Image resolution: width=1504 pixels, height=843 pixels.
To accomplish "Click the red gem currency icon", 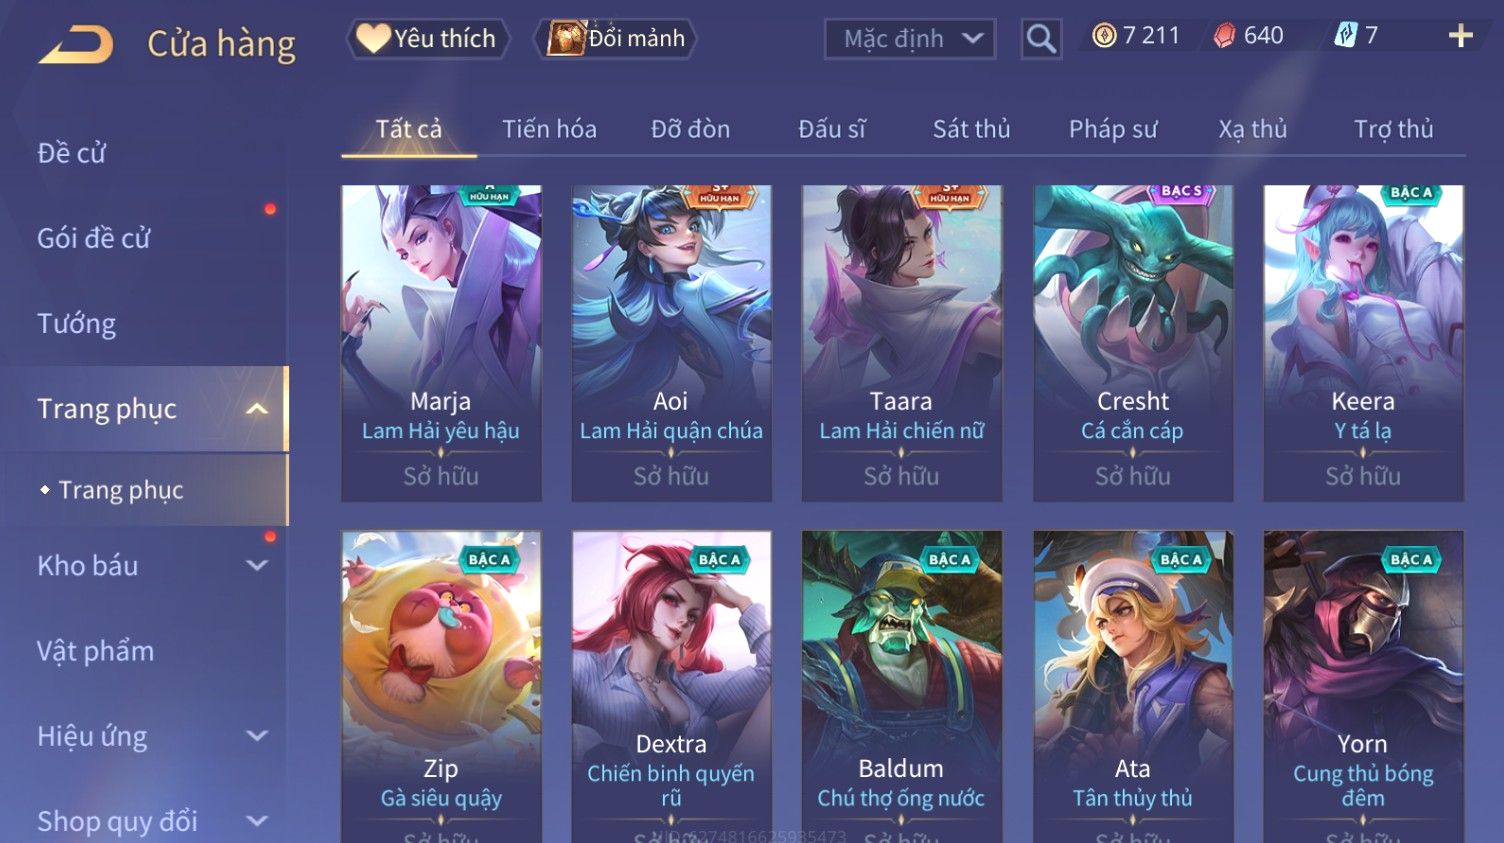I will coord(1224,36).
